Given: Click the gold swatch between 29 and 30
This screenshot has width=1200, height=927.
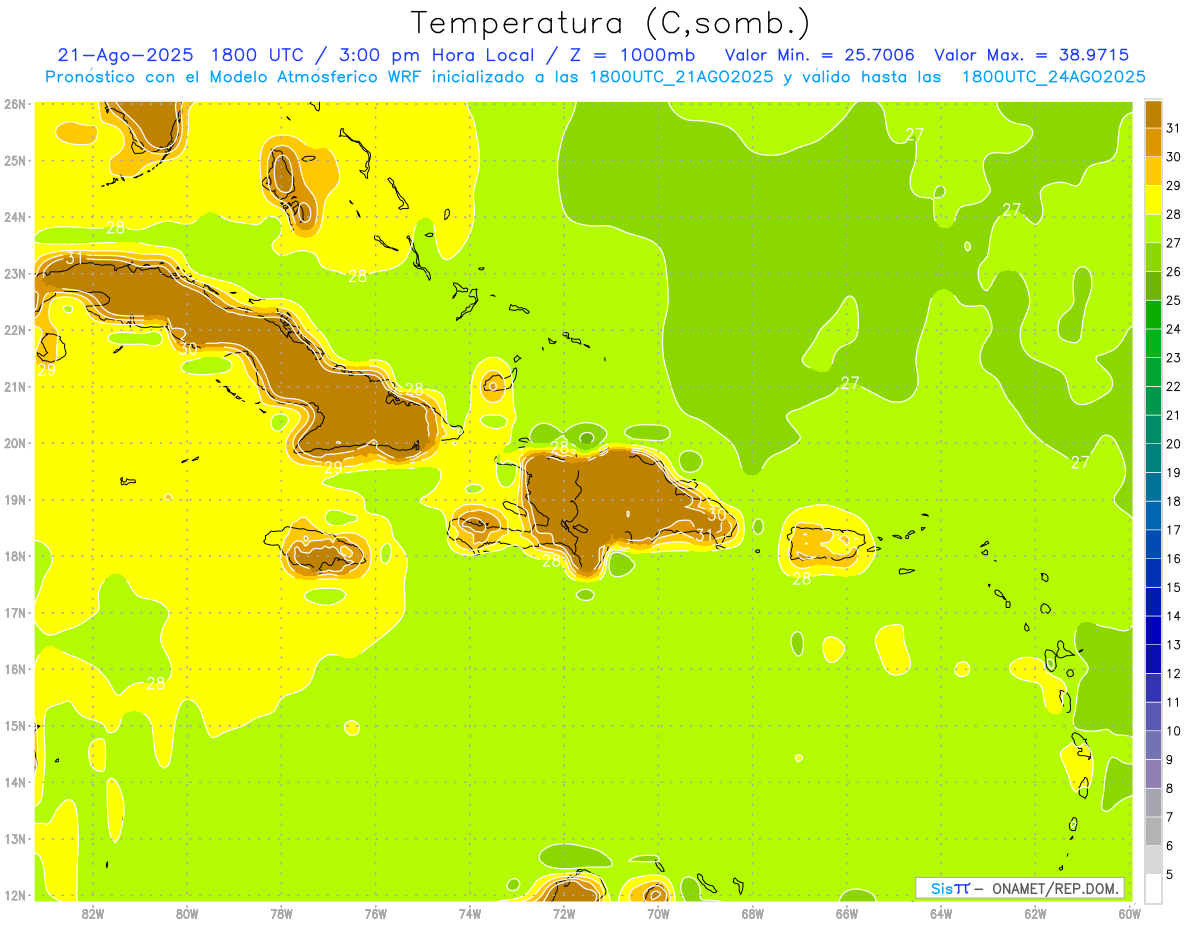Looking at the screenshot, I should 1153,171.
